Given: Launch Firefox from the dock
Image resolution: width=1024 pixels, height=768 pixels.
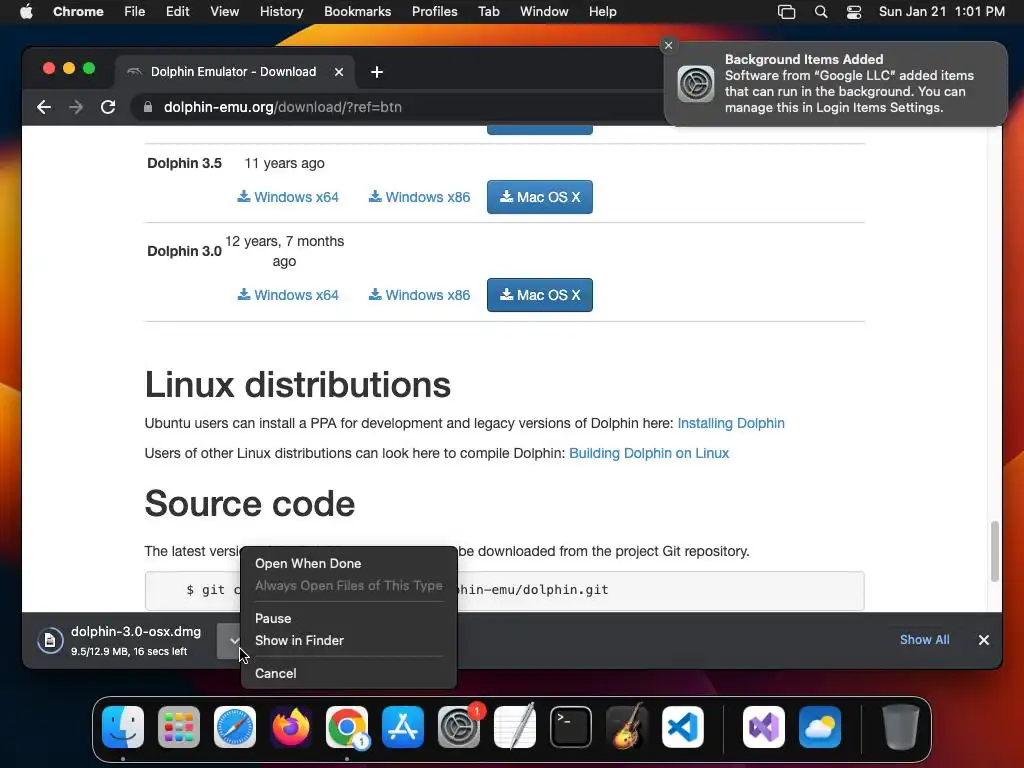Looking at the screenshot, I should tap(291, 727).
